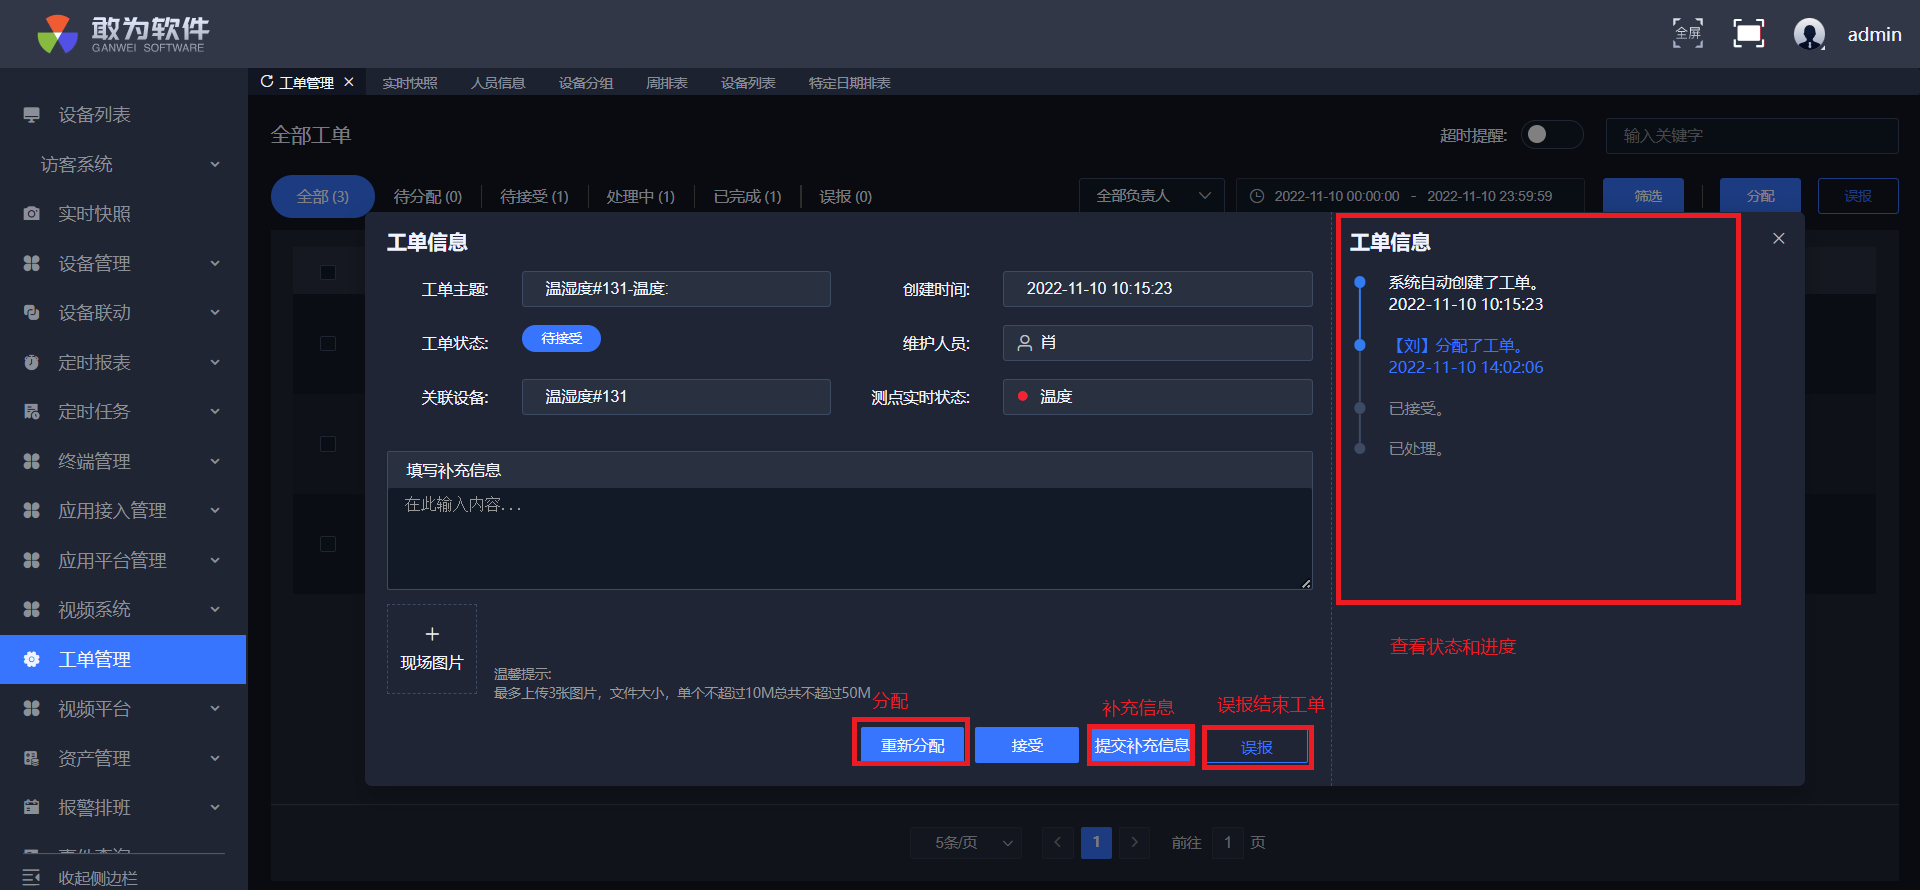Expand the 定时任务 chevron
This screenshot has width=1920, height=890.
(214, 412)
